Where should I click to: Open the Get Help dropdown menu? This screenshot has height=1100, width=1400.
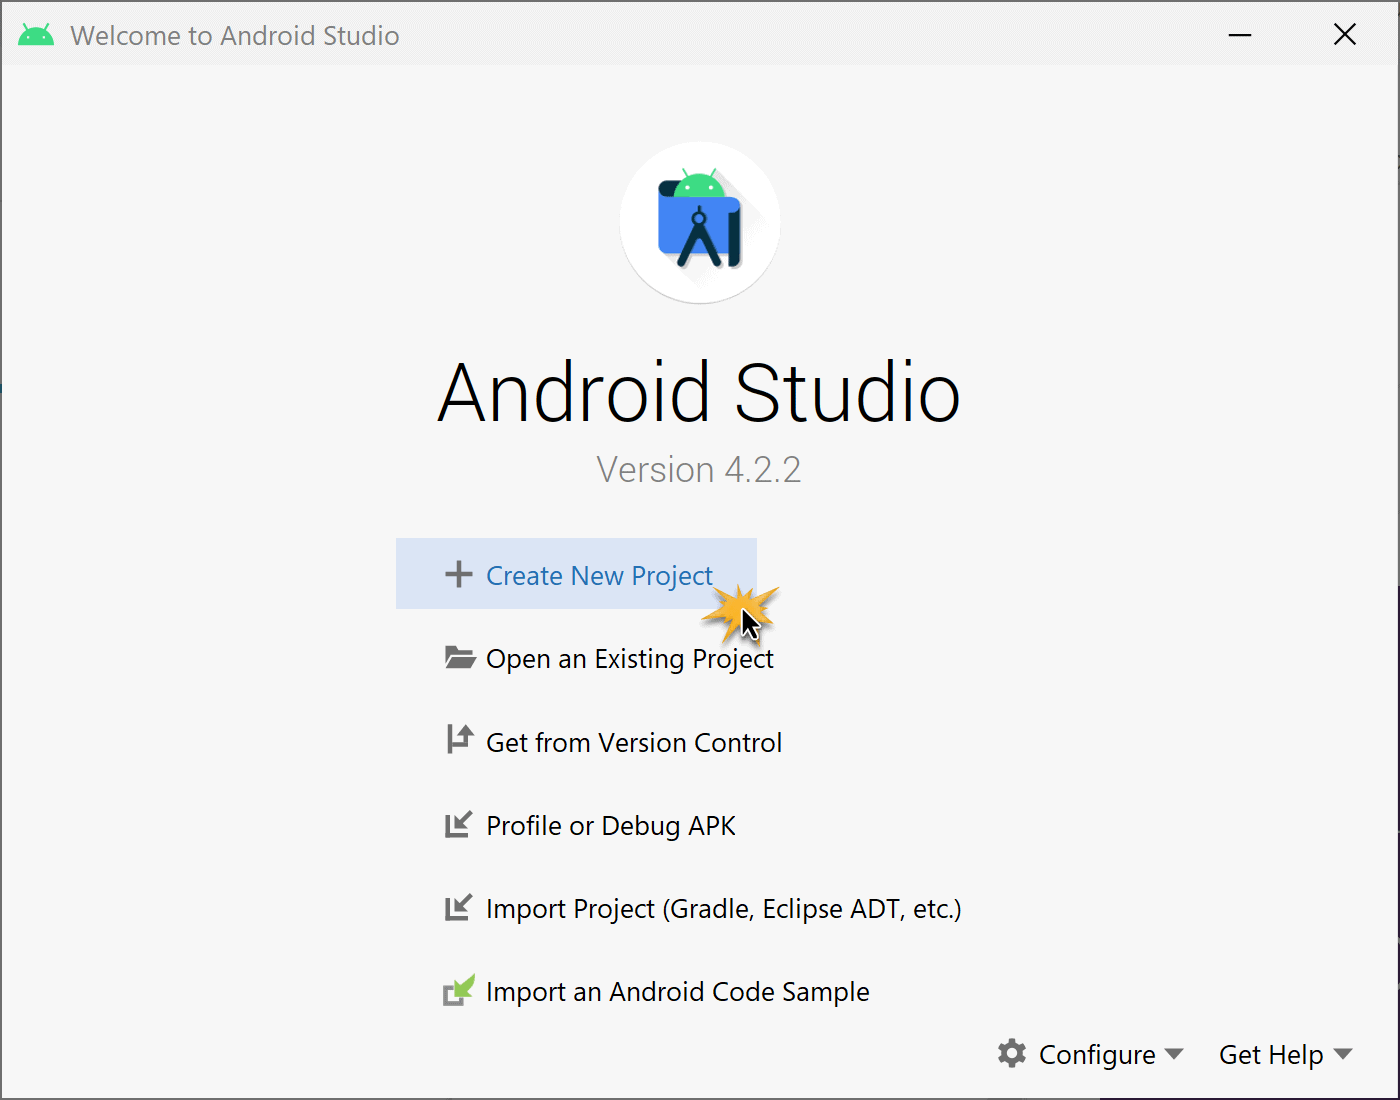pos(1285,1054)
